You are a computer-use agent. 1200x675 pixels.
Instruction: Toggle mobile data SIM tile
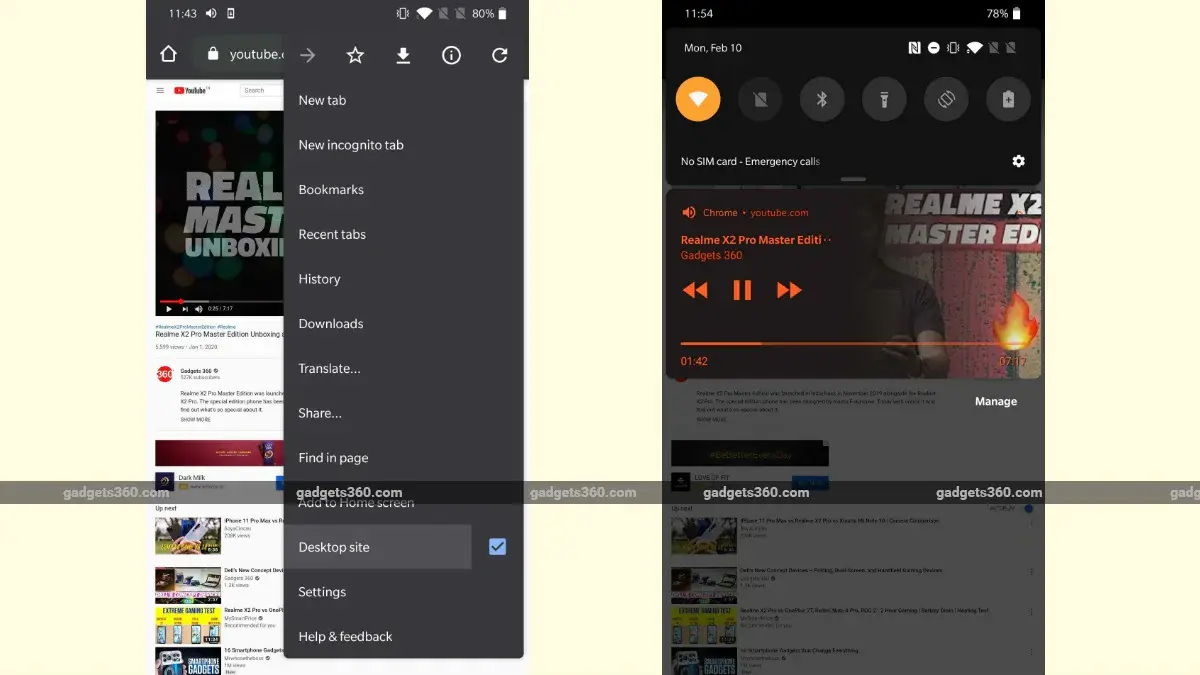pyautogui.click(x=760, y=100)
